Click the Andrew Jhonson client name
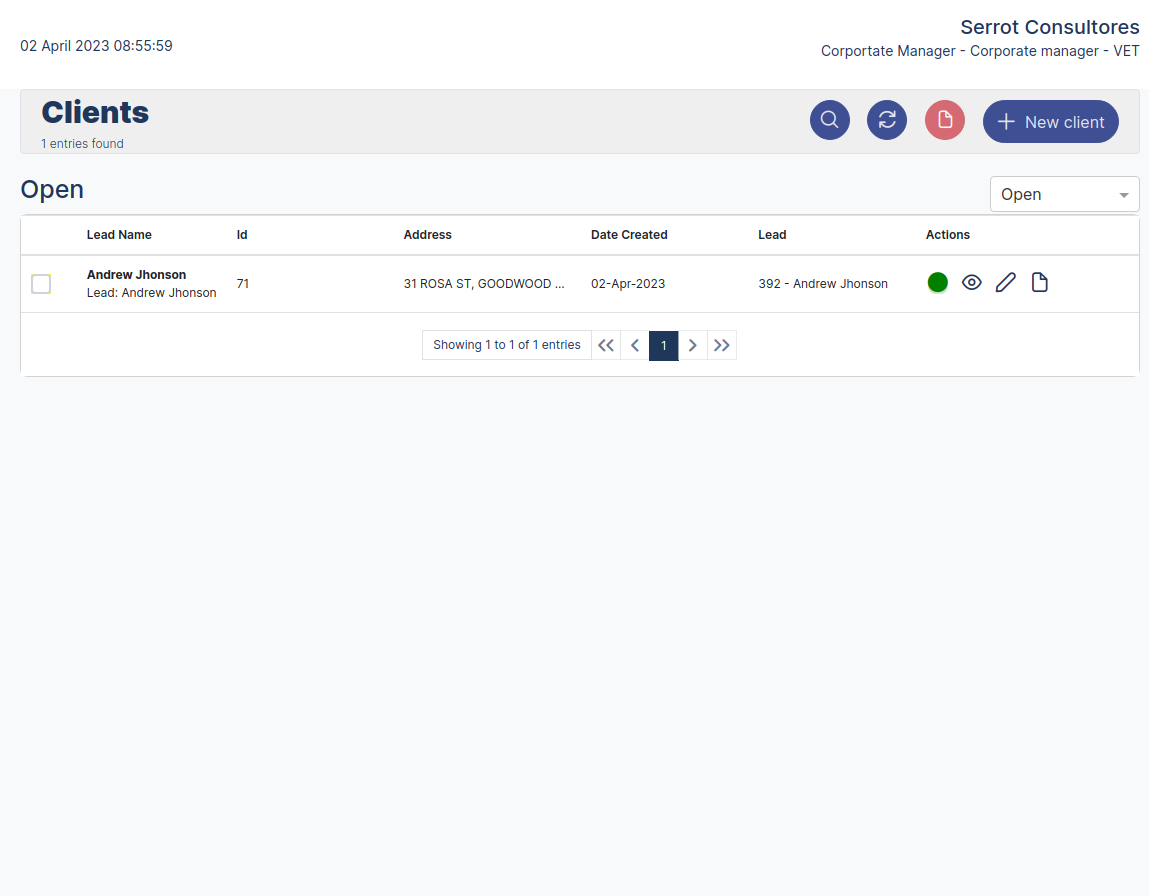This screenshot has width=1149, height=896. coord(136,275)
